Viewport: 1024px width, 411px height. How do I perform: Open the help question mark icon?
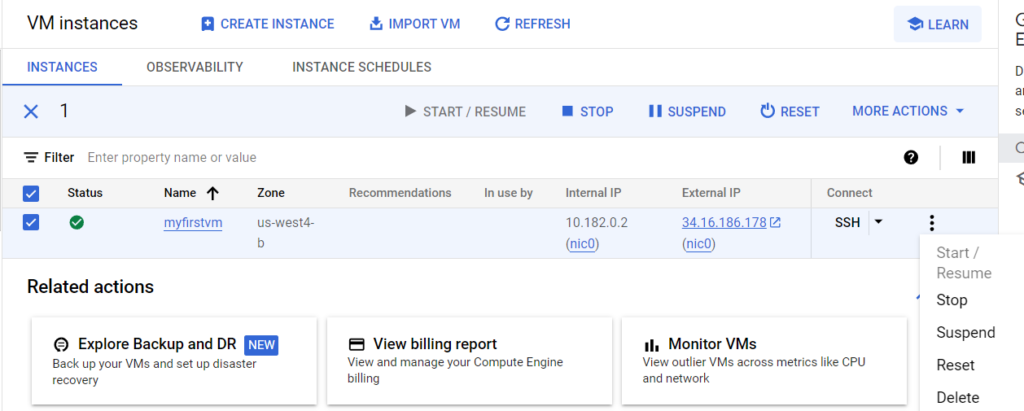tap(911, 157)
